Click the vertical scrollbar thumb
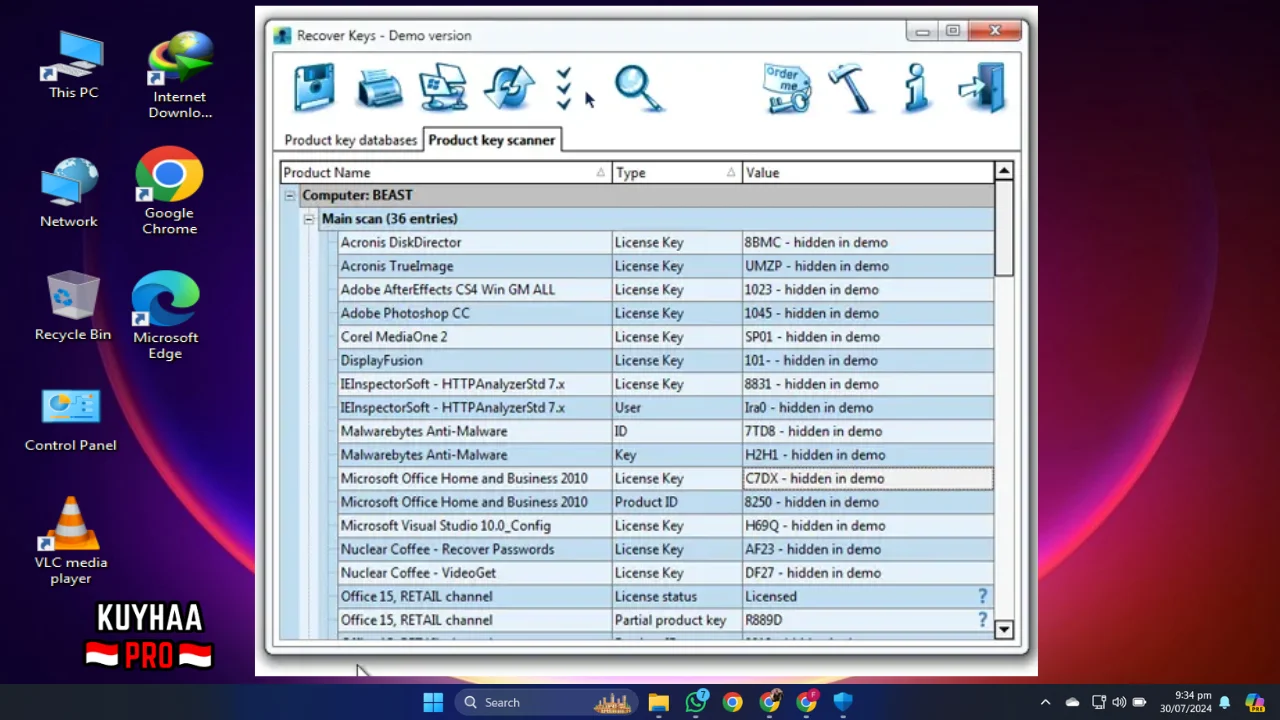 click(x=1004, y=228)
